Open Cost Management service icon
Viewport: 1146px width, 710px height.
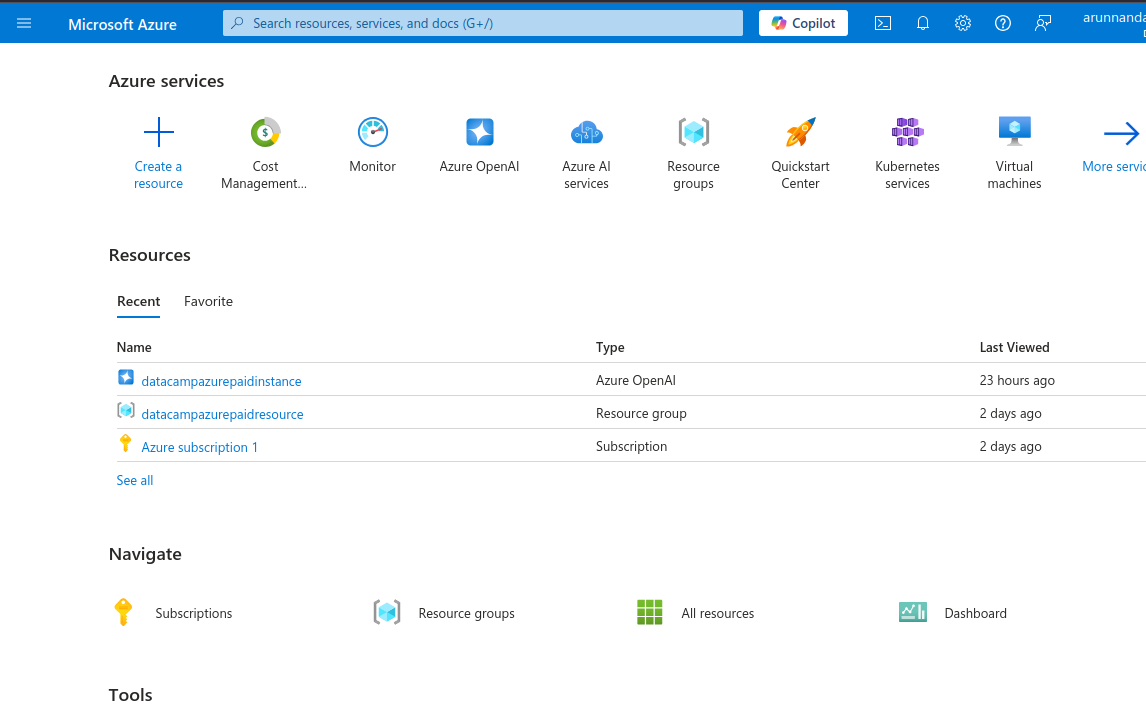pos(265,132)
